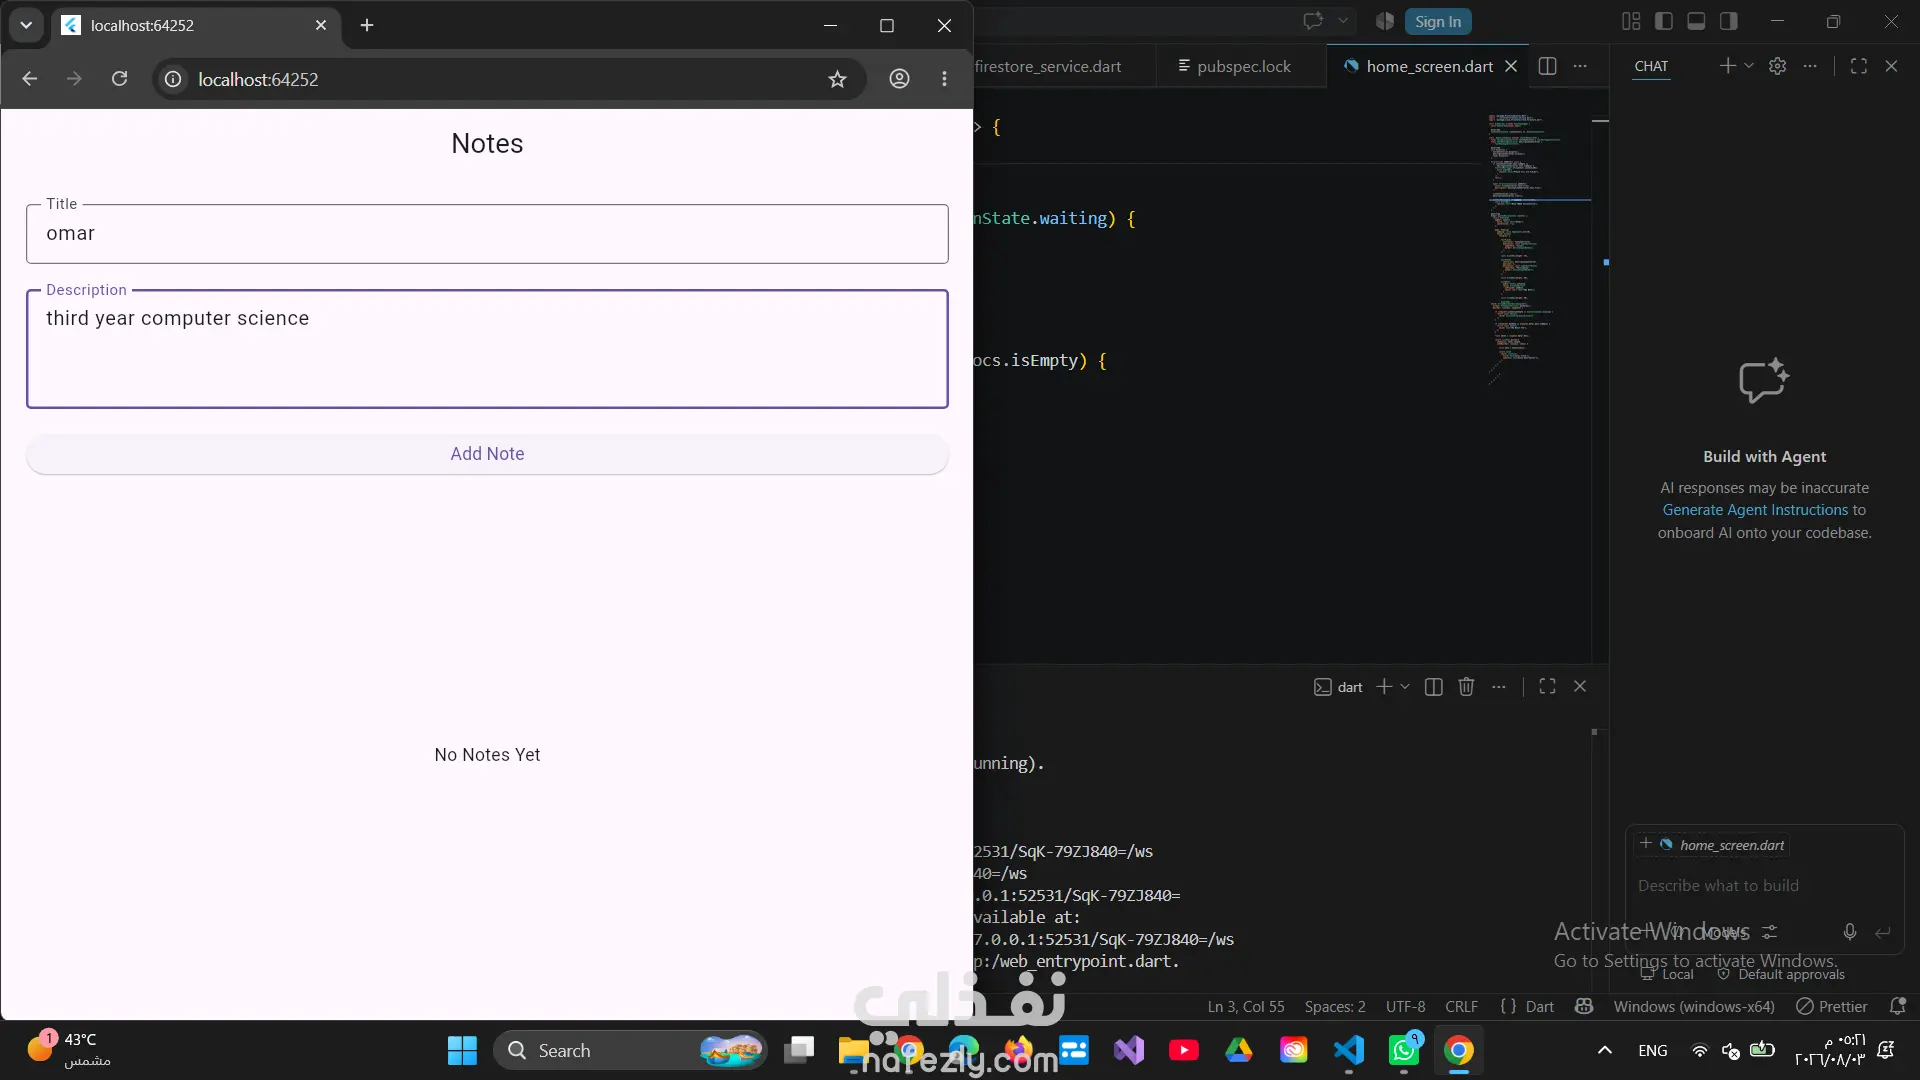Send chat message arrow icon
Screen dimensions: 1920x1080
point(1882,932)
